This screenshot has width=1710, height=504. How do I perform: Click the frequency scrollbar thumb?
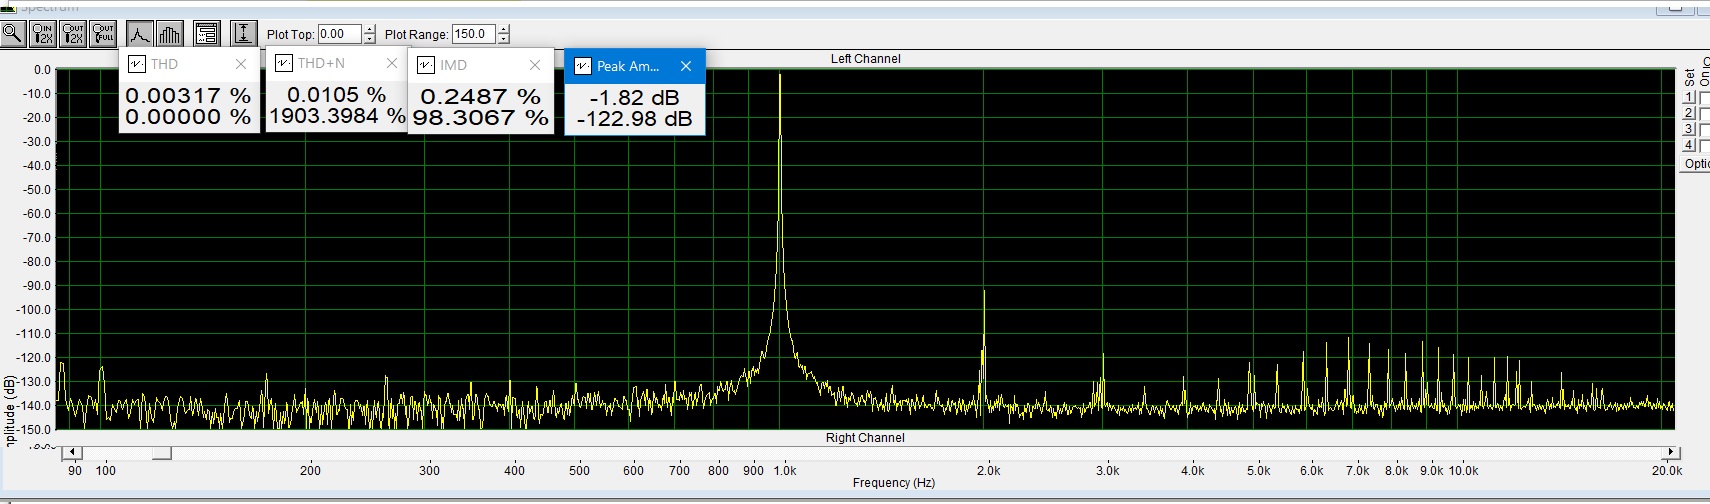(x=161, y=453)
